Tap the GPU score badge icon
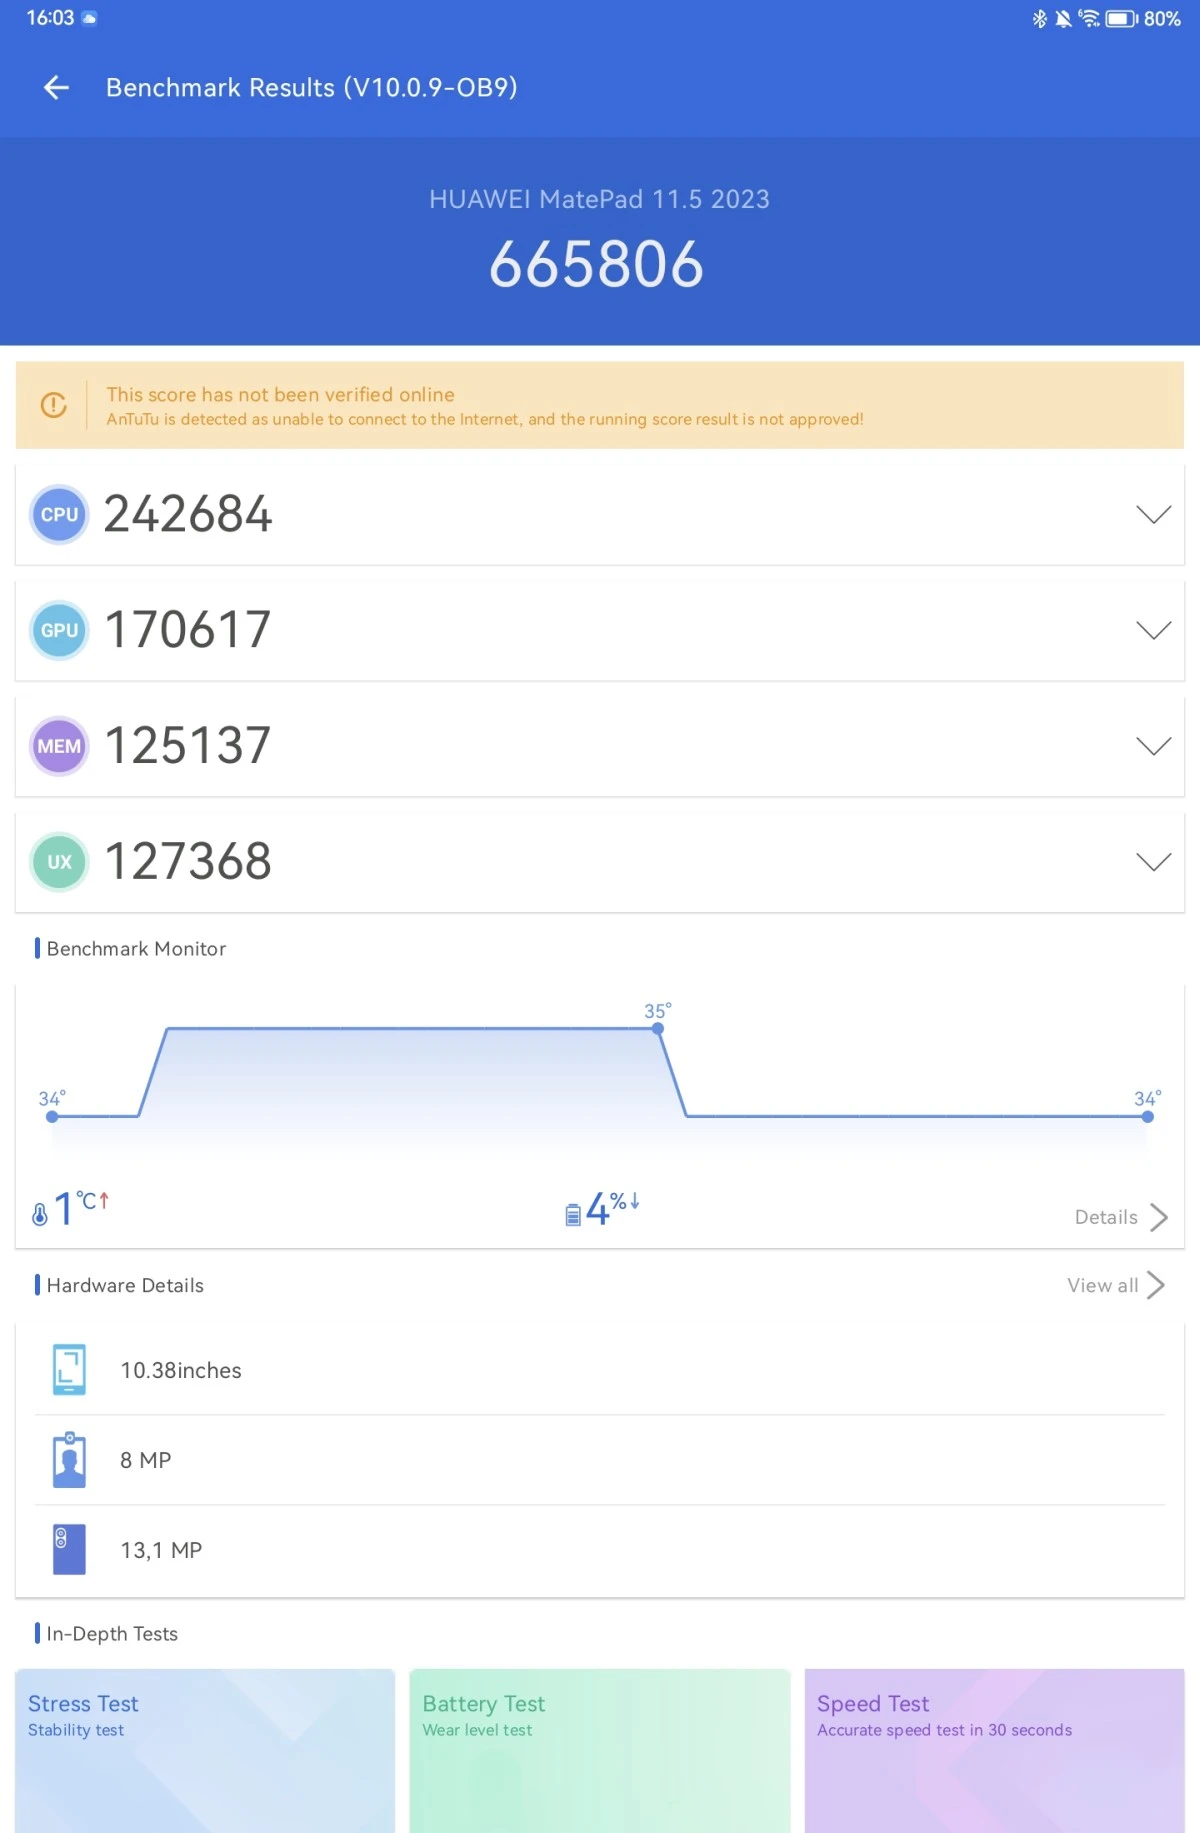1200x1833 pixels. click(59, 630)
